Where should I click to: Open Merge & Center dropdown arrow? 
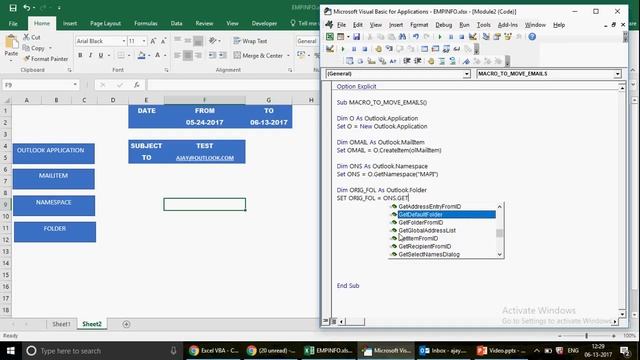(288, 56)
